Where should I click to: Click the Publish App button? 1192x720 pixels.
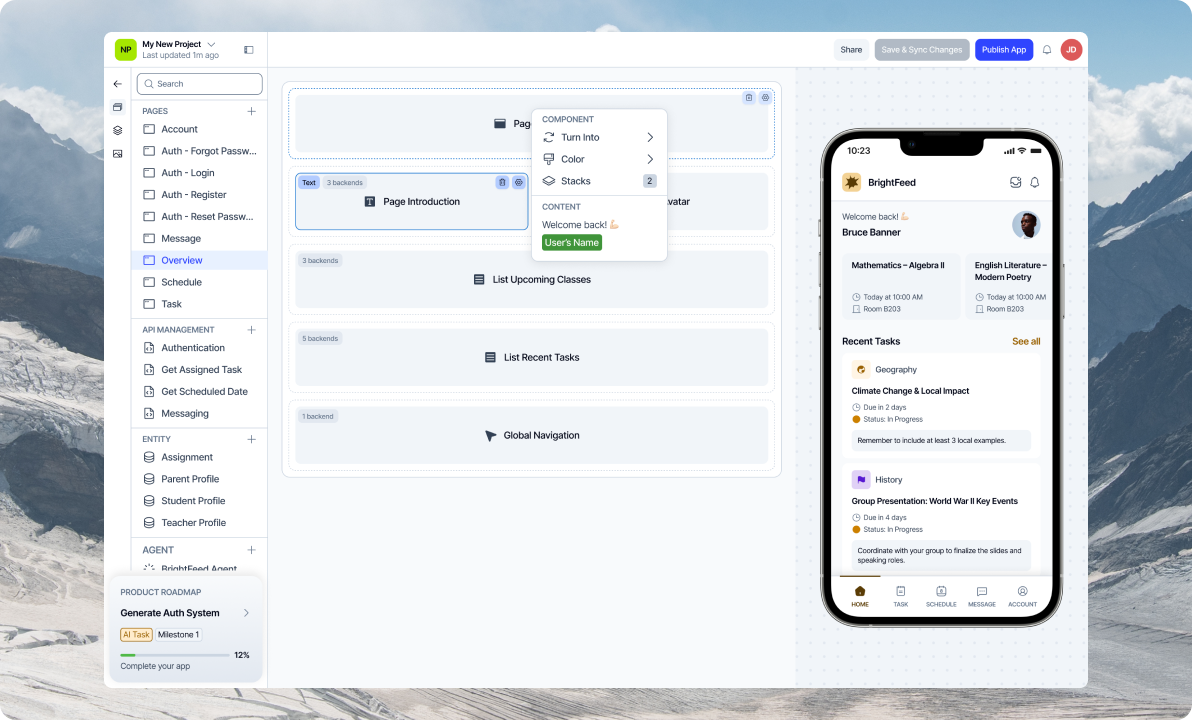pyautogui.click(x=1003, y=50)
